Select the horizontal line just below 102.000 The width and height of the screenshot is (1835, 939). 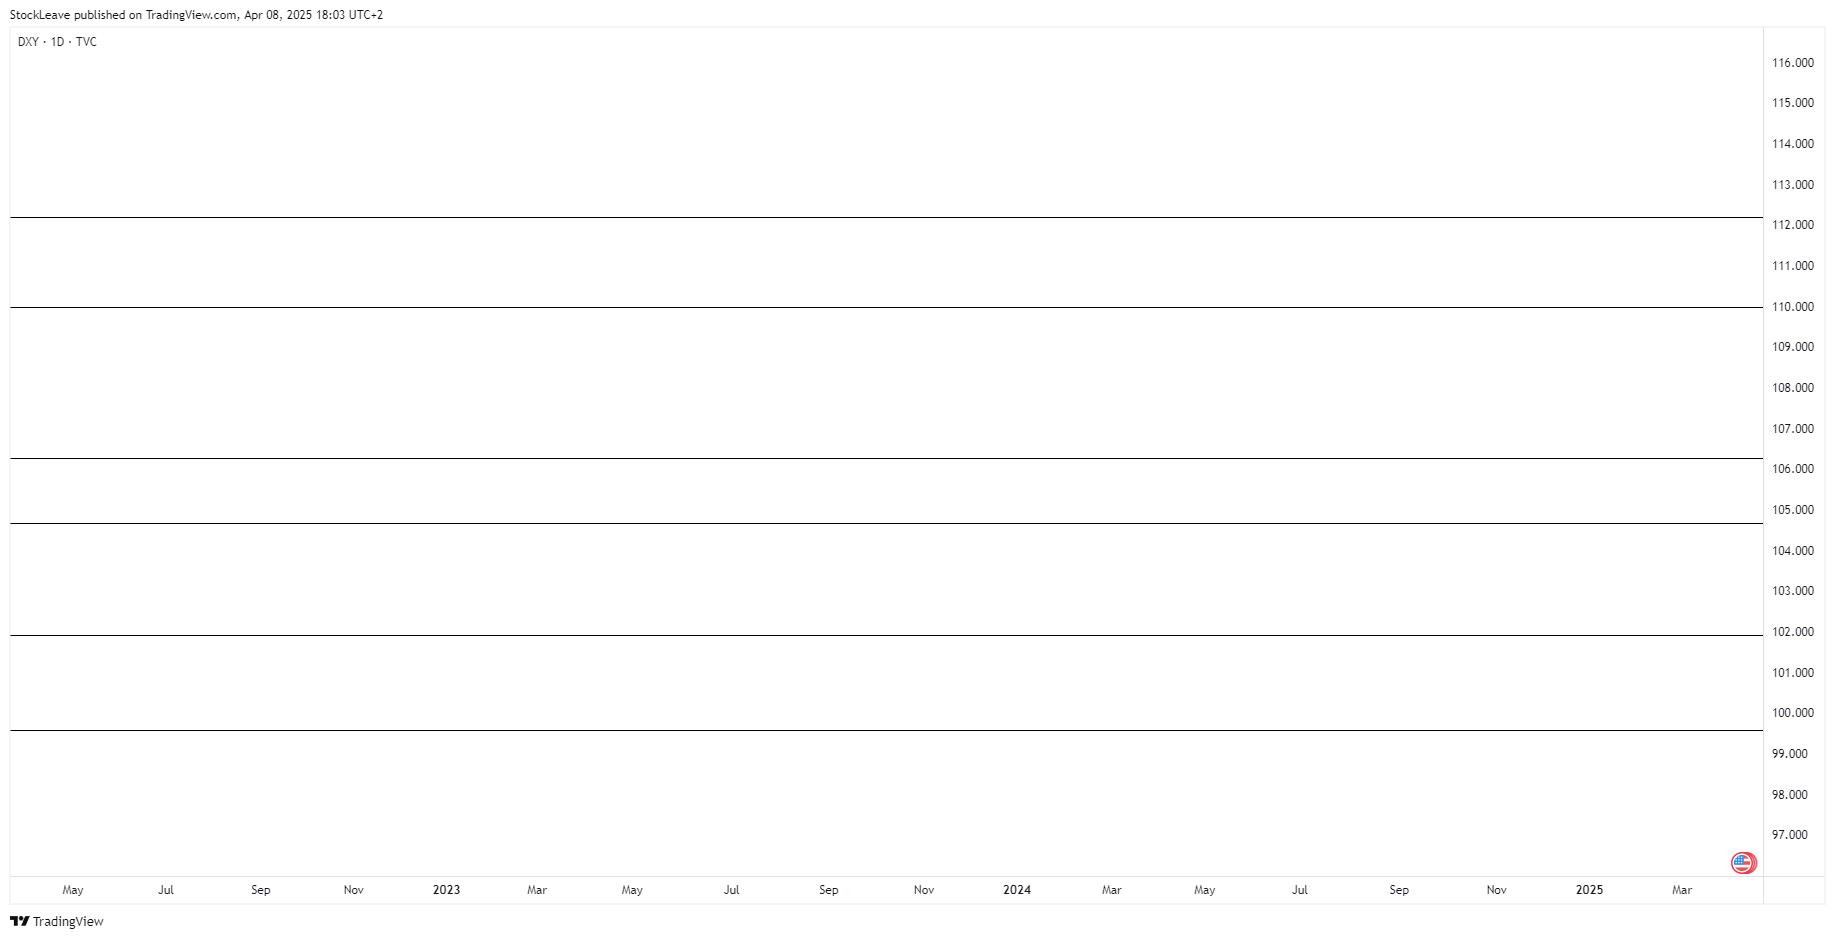tap(886, 635)
